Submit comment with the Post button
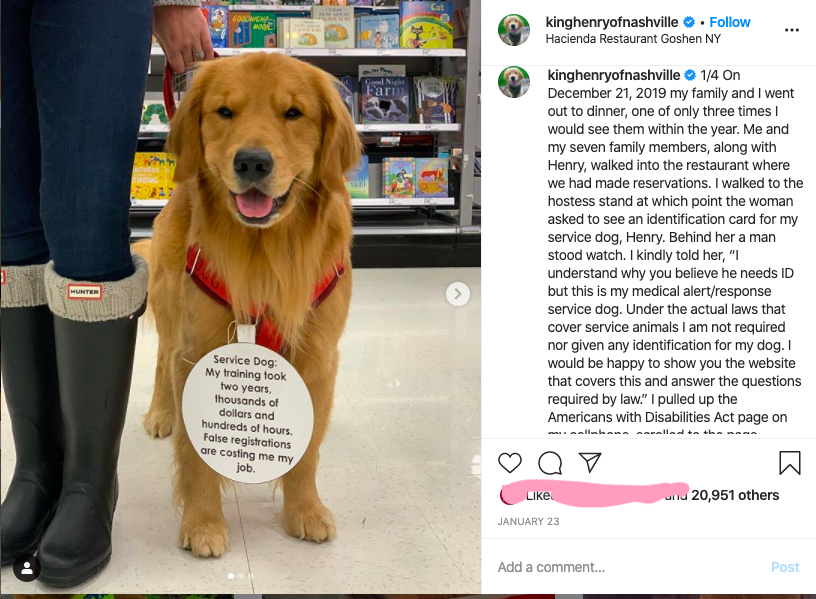This screenshot has width=816, height=599. coord(785,567)
